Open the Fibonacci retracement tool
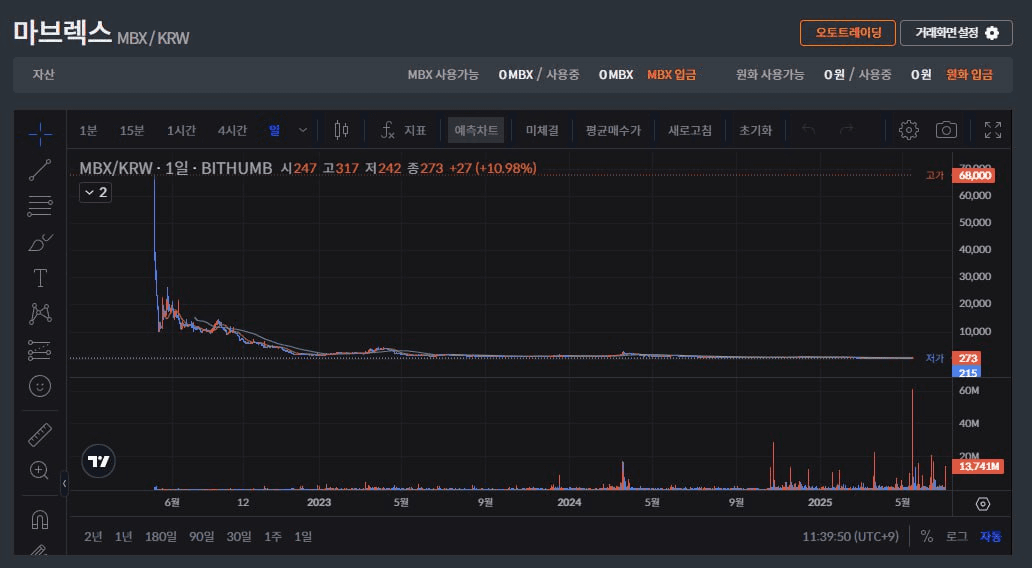Screen dimensions: 1032x568 (40, 206)
